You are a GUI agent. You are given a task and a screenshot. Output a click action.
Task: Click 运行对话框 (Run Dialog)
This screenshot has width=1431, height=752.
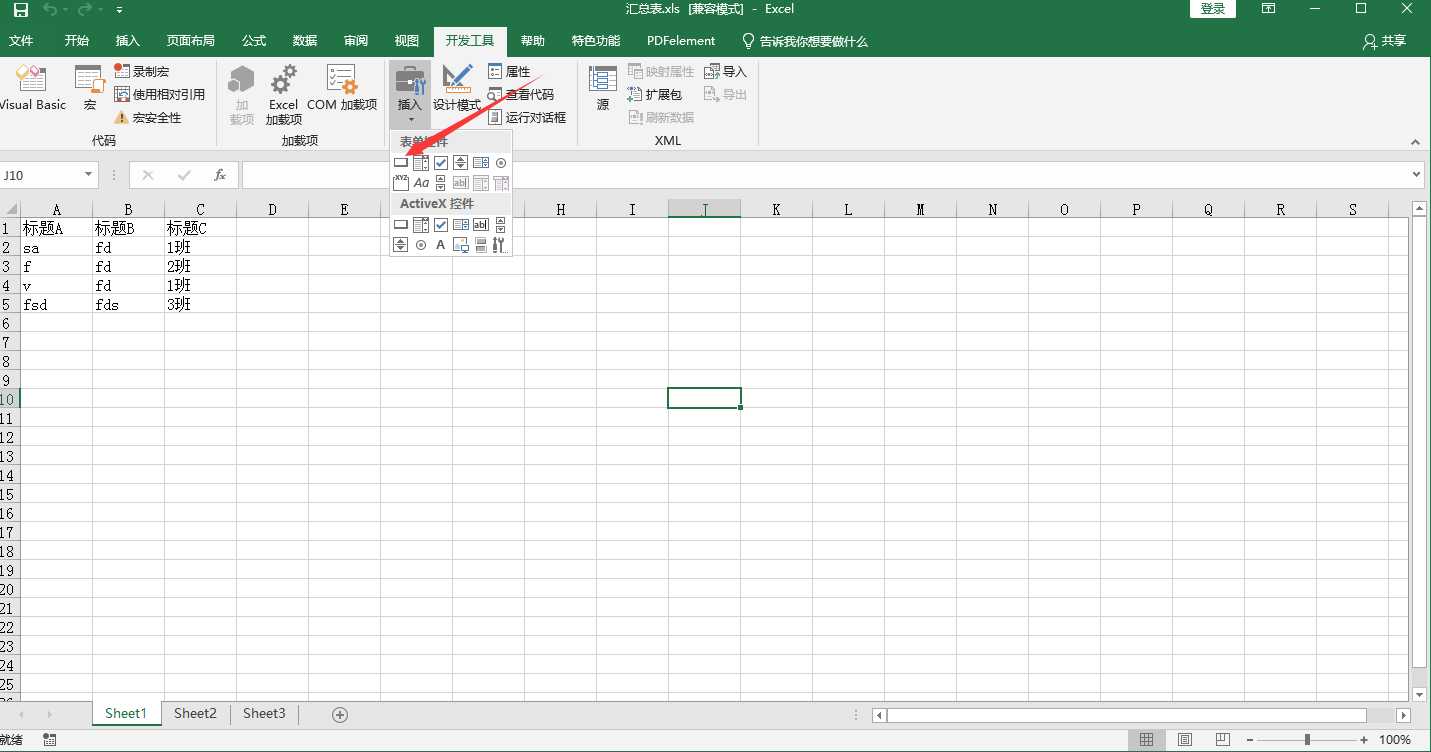pyautogui.click(x=527, y=118)
